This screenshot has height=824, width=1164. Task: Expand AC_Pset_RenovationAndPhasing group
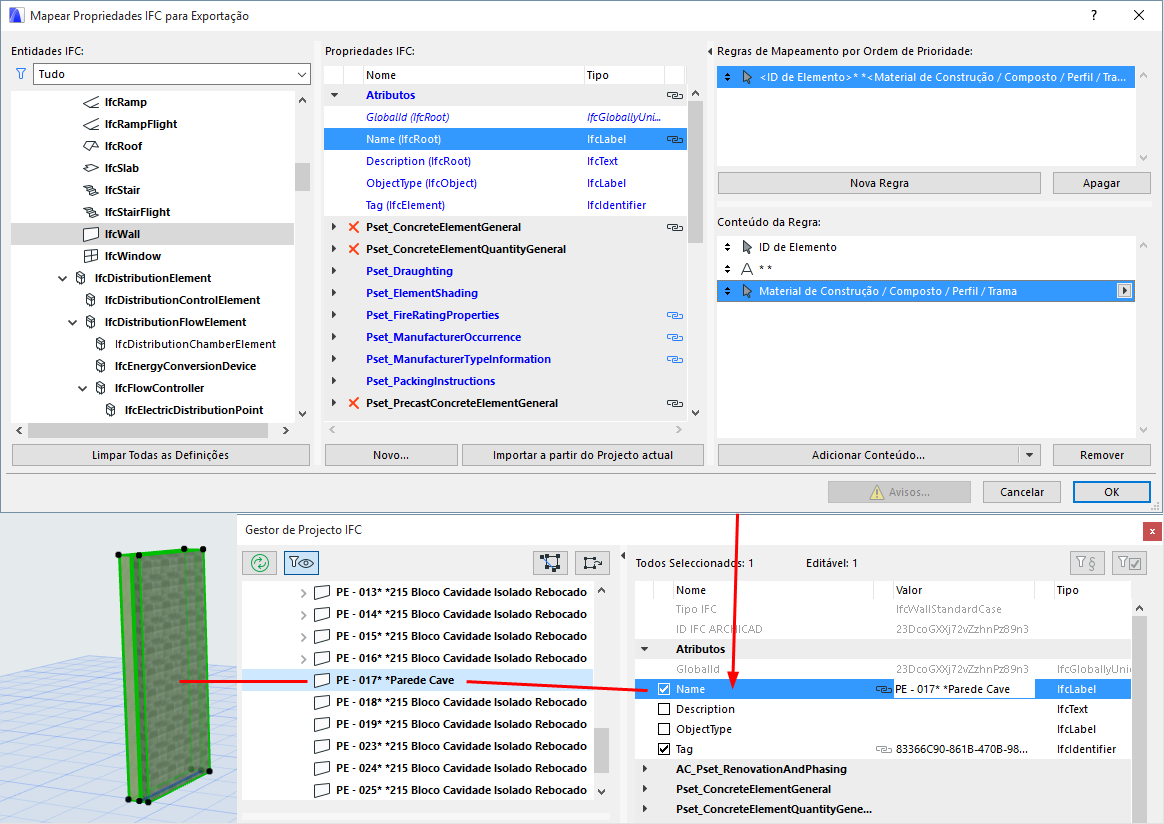coord(644,769)
